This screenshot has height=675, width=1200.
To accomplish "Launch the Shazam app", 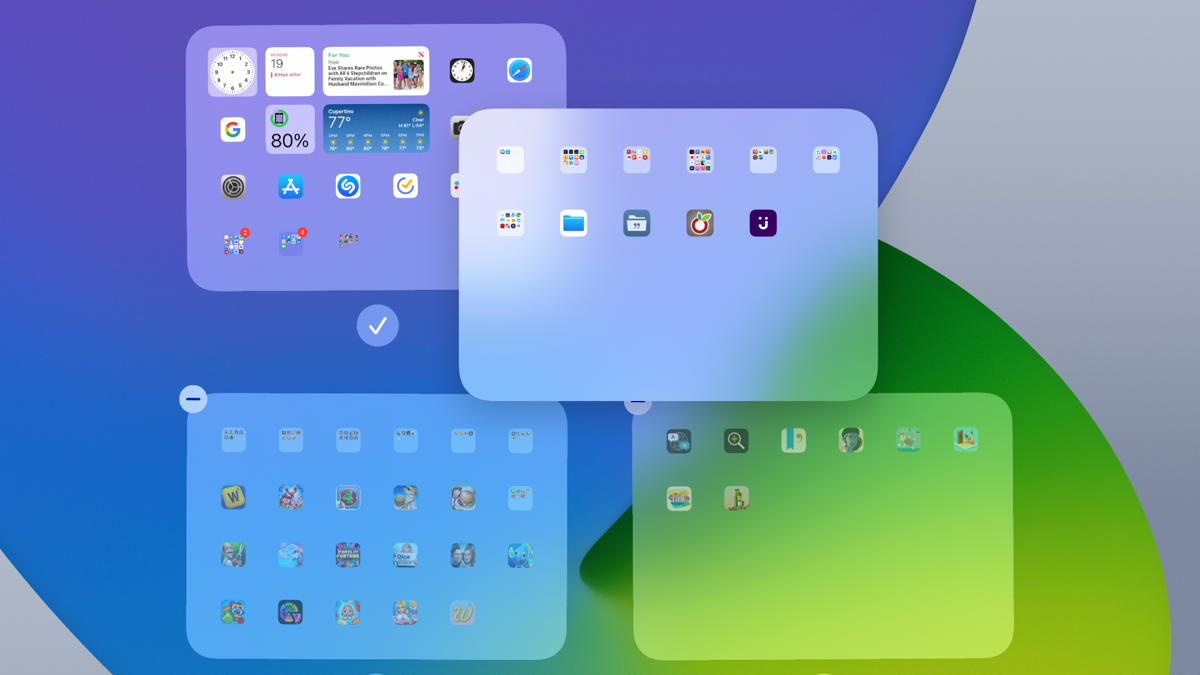I will click(347, 186).
